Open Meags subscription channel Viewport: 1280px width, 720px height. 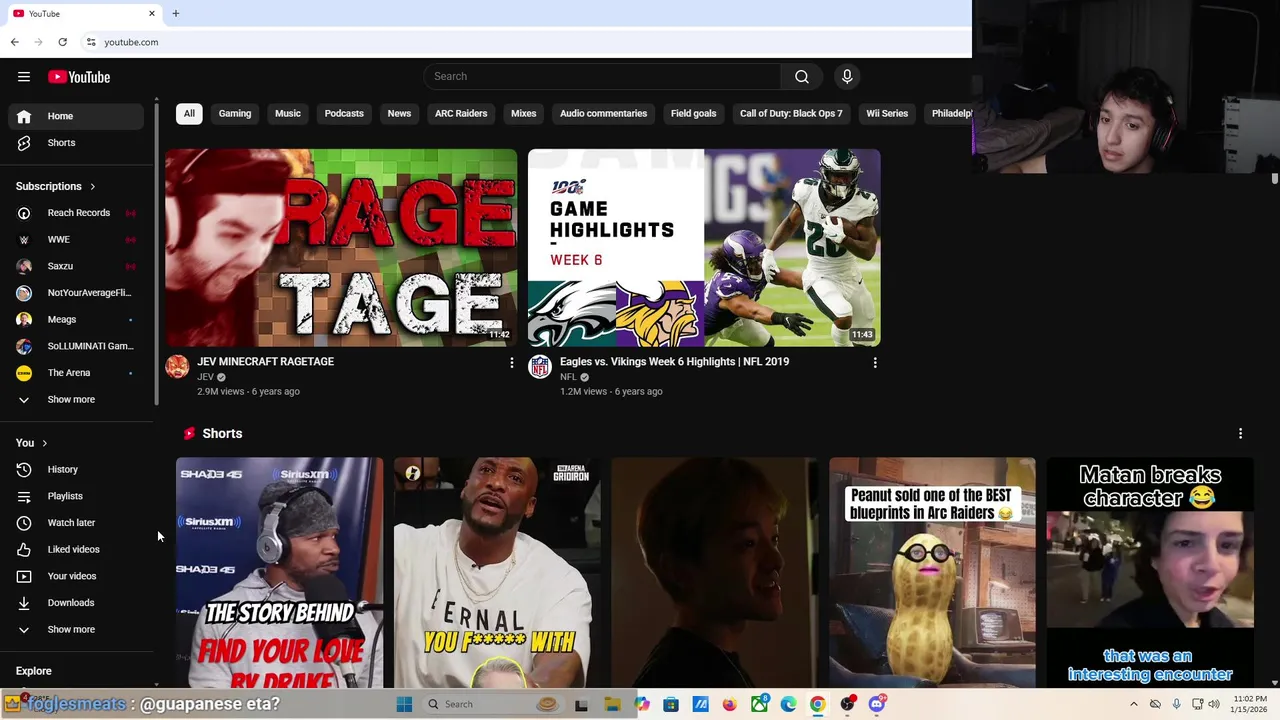[76, 320]
